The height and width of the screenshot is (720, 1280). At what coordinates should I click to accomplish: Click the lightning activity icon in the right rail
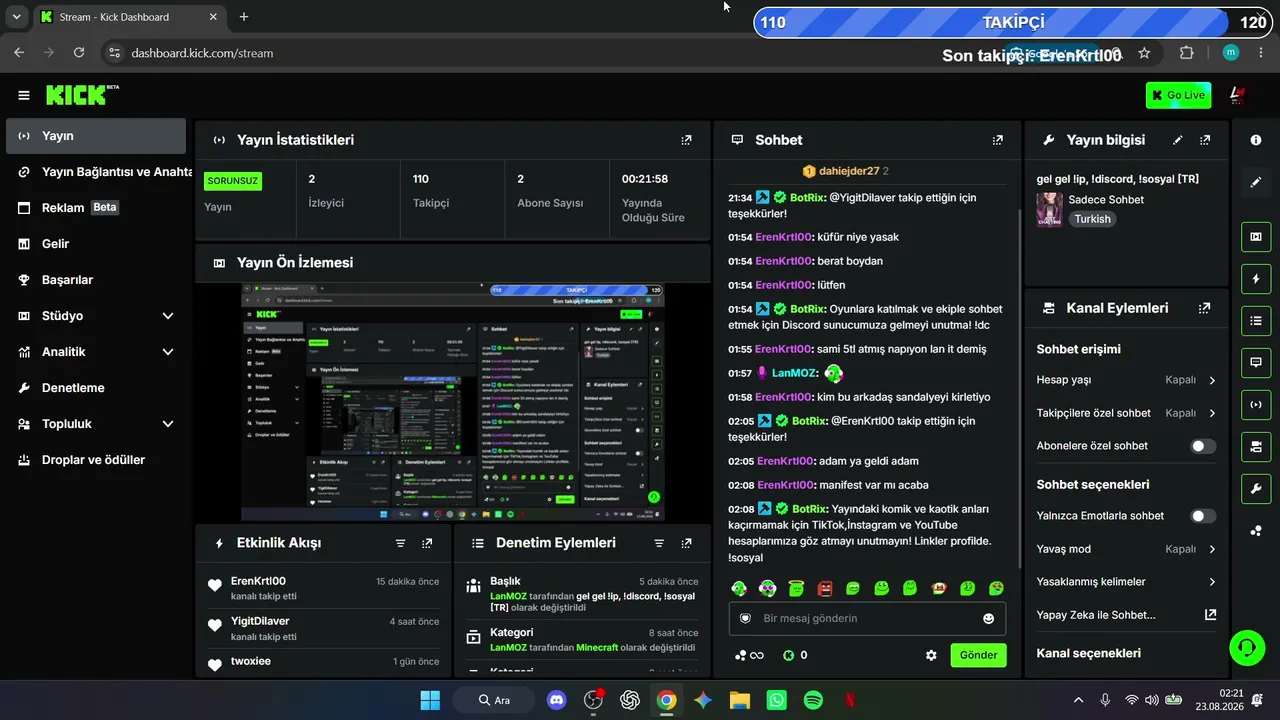[1256, 278]
